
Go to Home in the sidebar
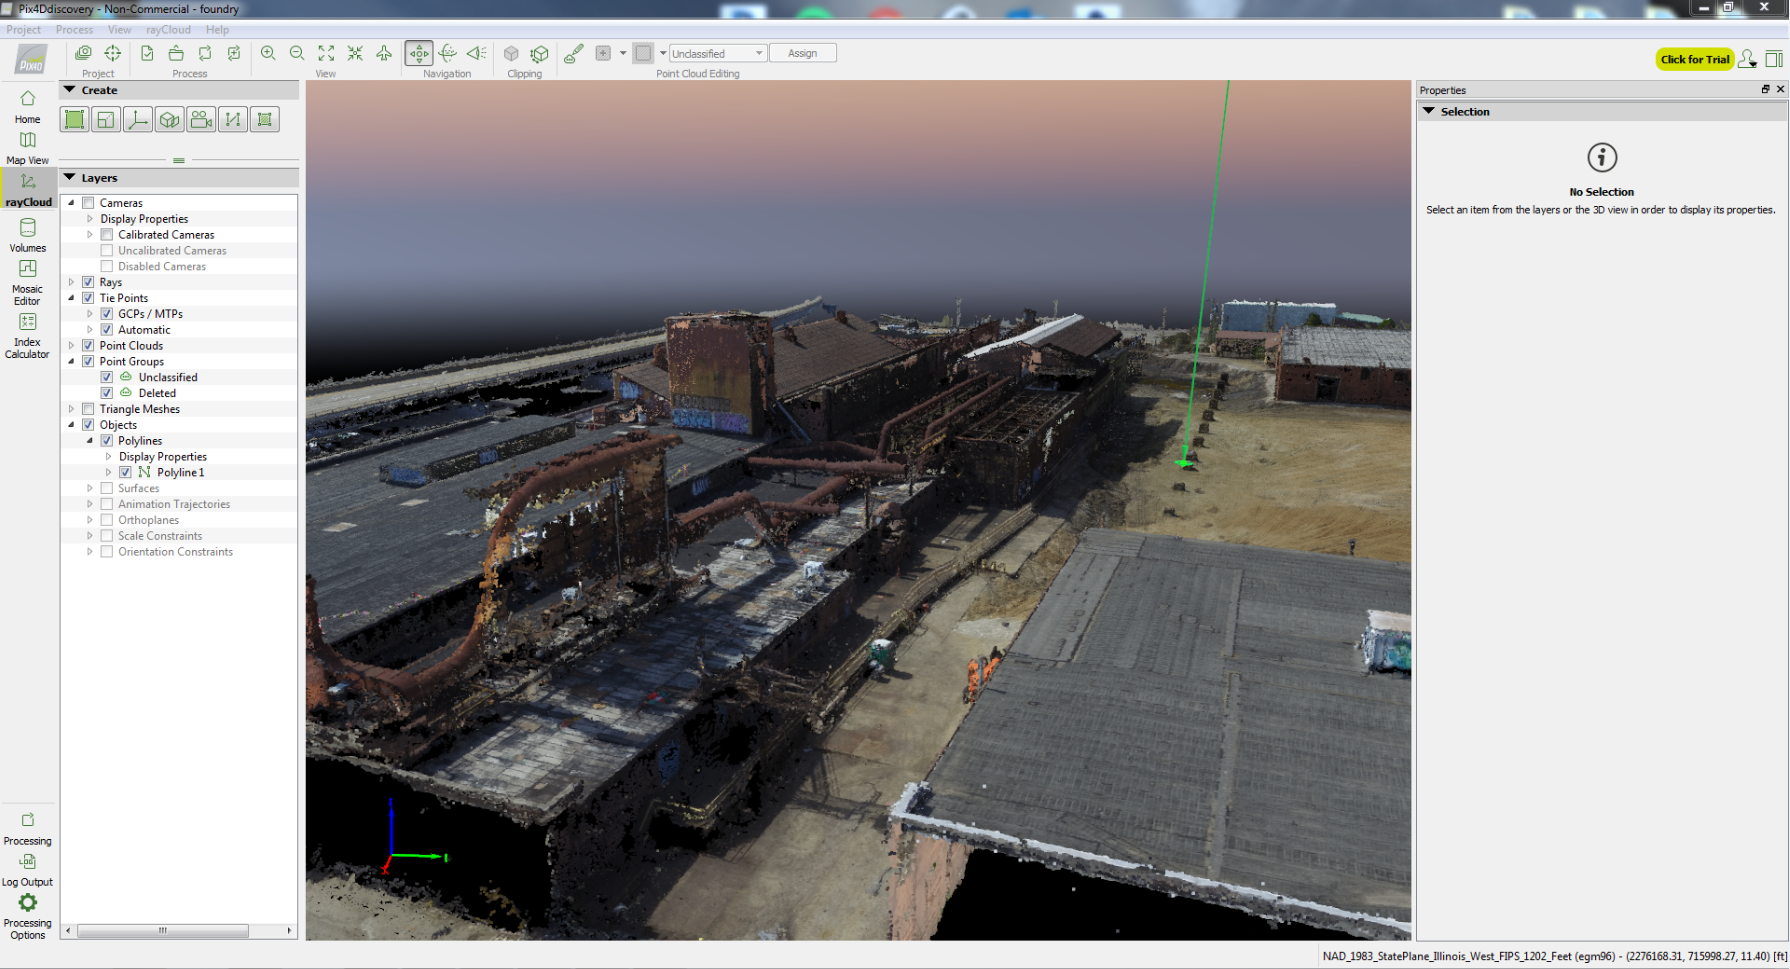(x=27, y=105)
